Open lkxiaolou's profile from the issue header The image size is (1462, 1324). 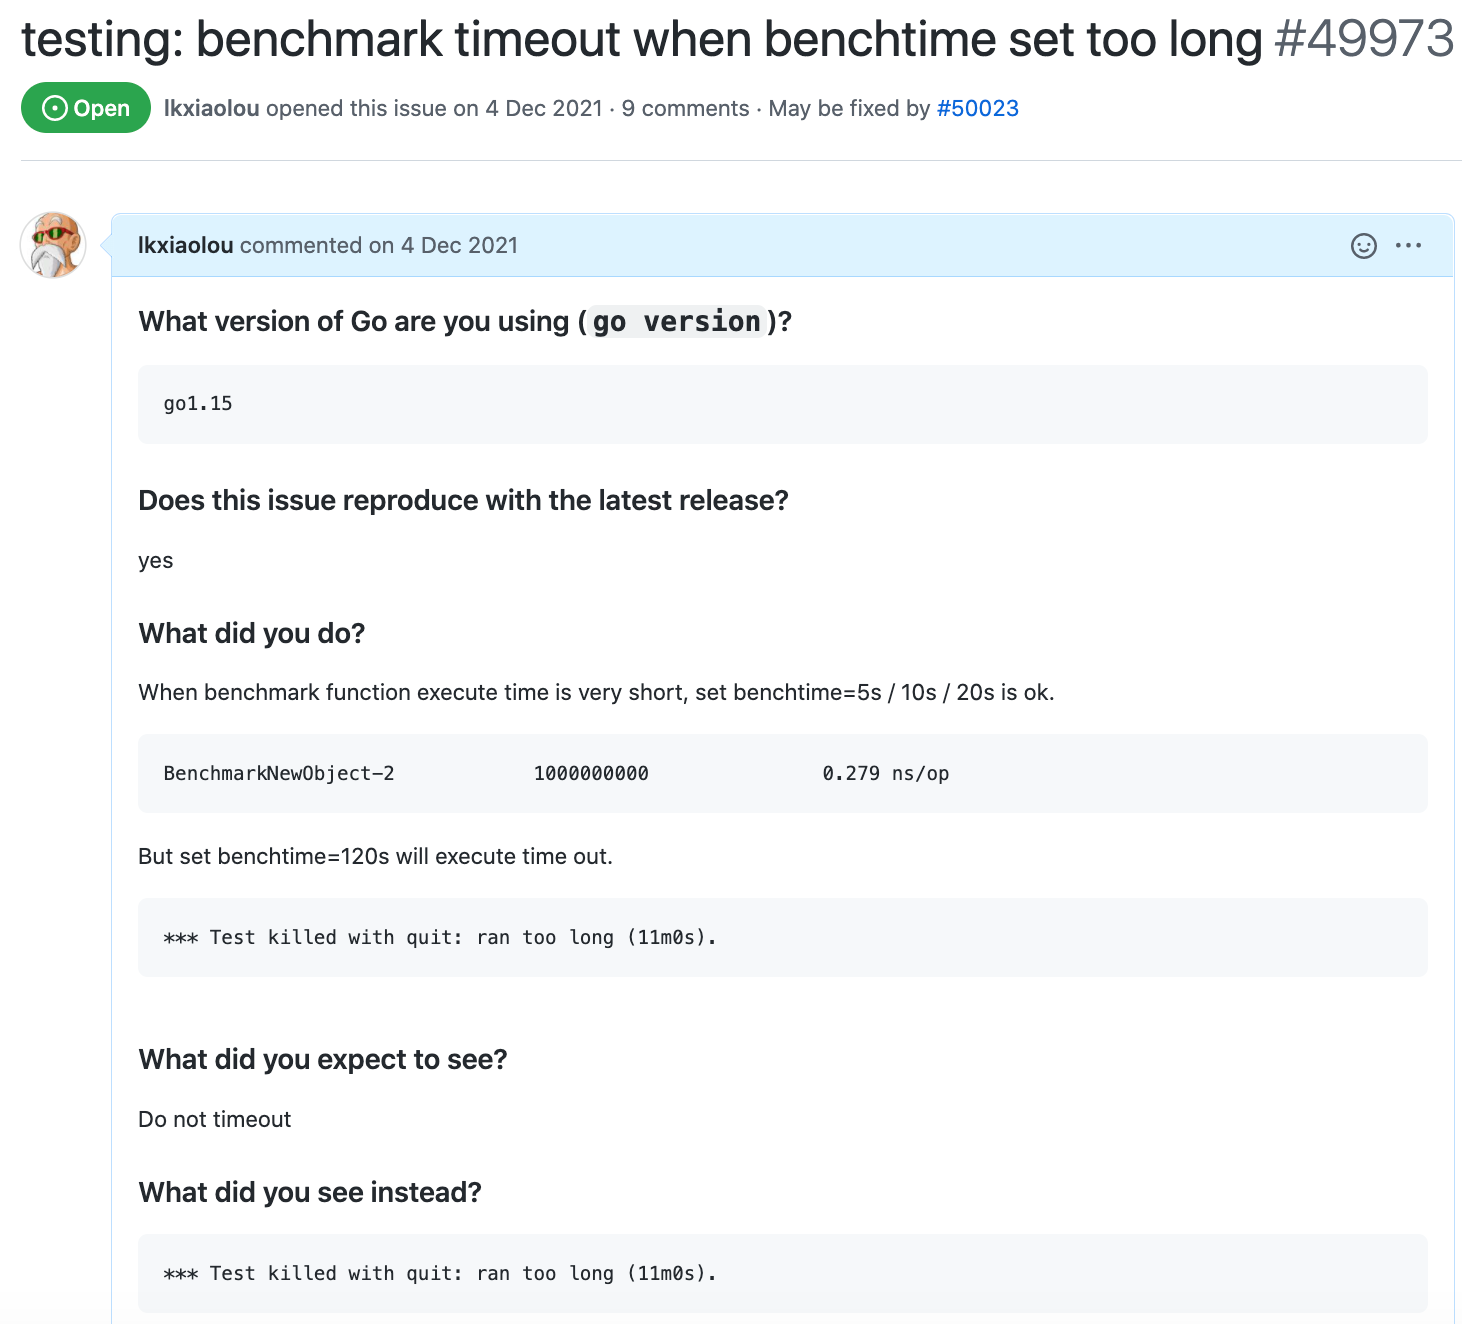212,108
